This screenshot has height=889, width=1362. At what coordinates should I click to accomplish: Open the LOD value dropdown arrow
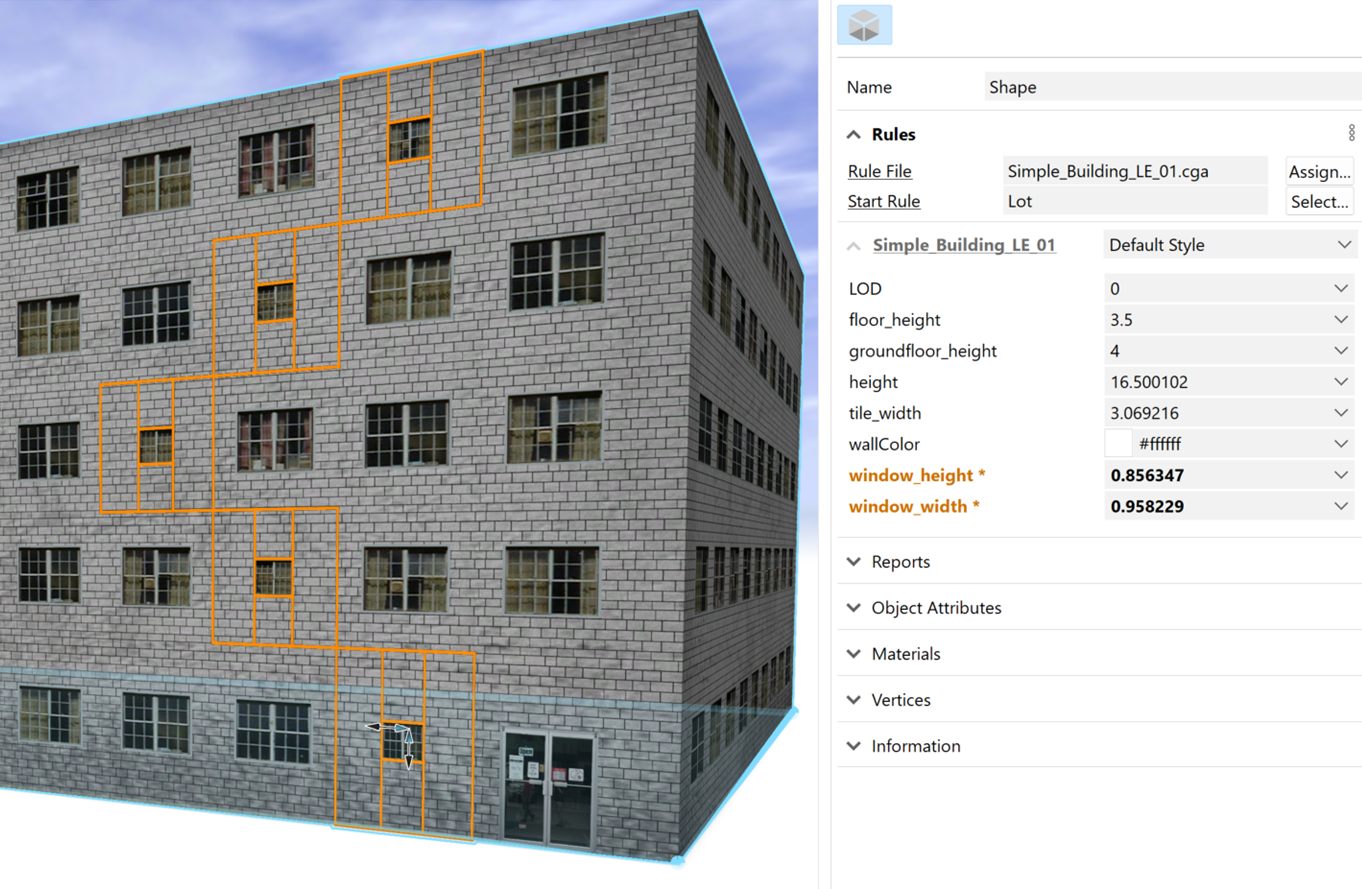tap(1341, 289)
